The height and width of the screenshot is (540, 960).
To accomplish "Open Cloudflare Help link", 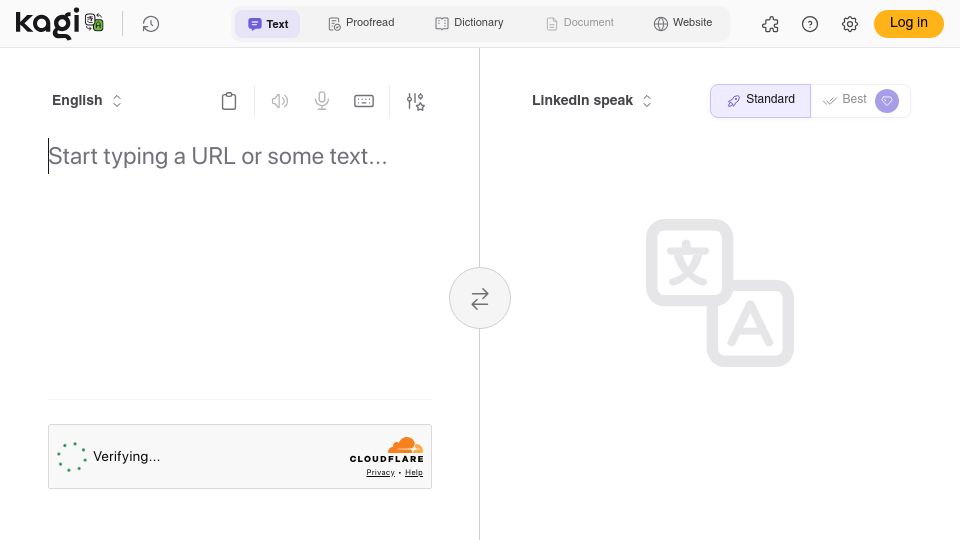I will coord(414,473).
